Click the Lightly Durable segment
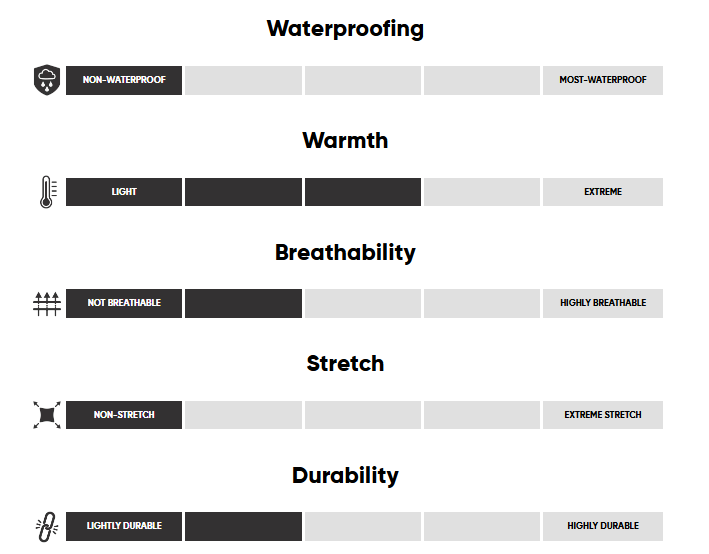 [x=124, y=526]
